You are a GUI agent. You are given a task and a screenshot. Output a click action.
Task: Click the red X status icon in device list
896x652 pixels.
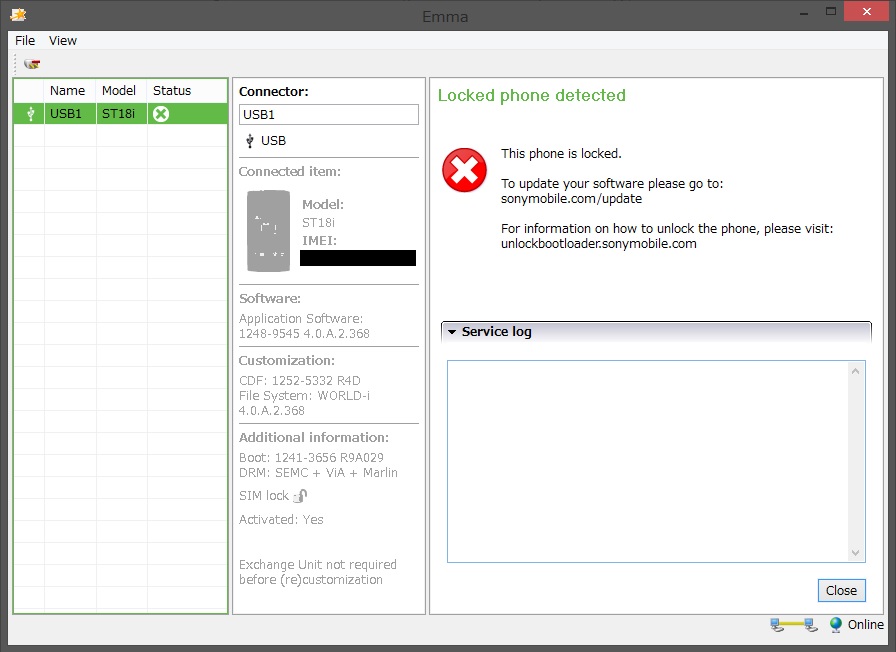(x=160, y=113)
